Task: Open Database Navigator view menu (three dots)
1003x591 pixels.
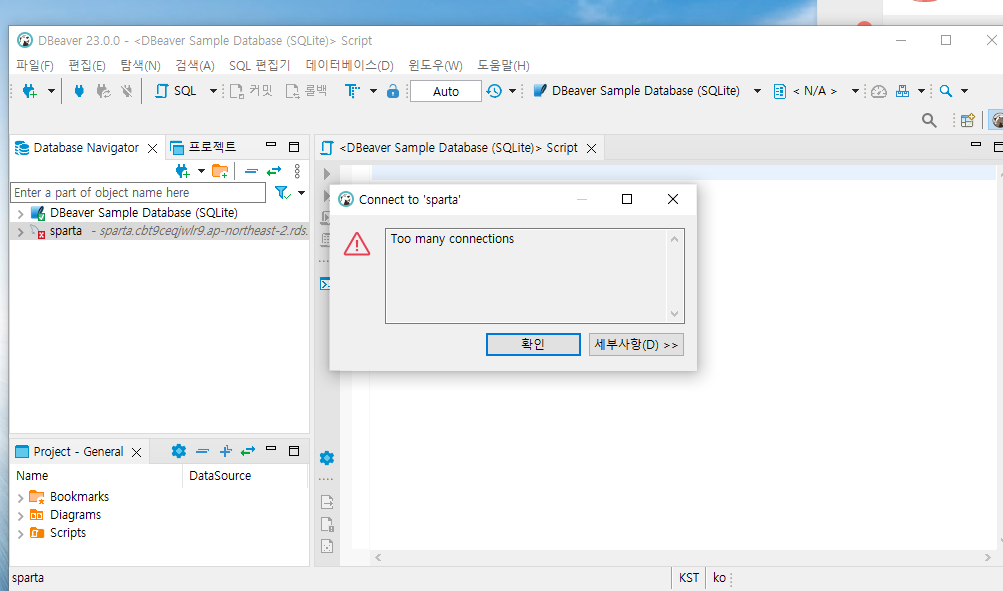Action: (297, 171)
